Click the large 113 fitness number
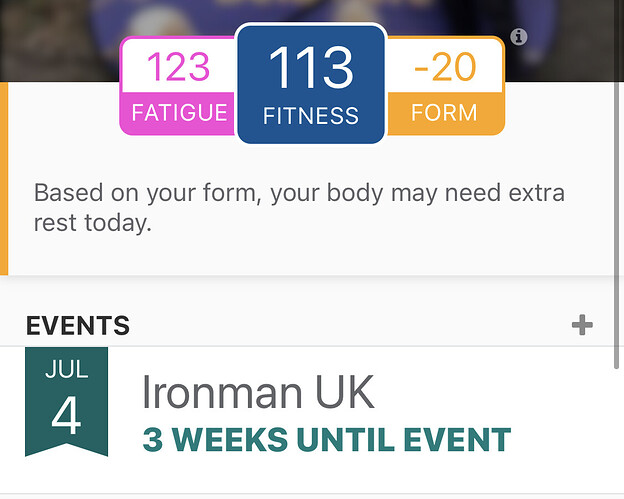624x499 pixels. 311,67
